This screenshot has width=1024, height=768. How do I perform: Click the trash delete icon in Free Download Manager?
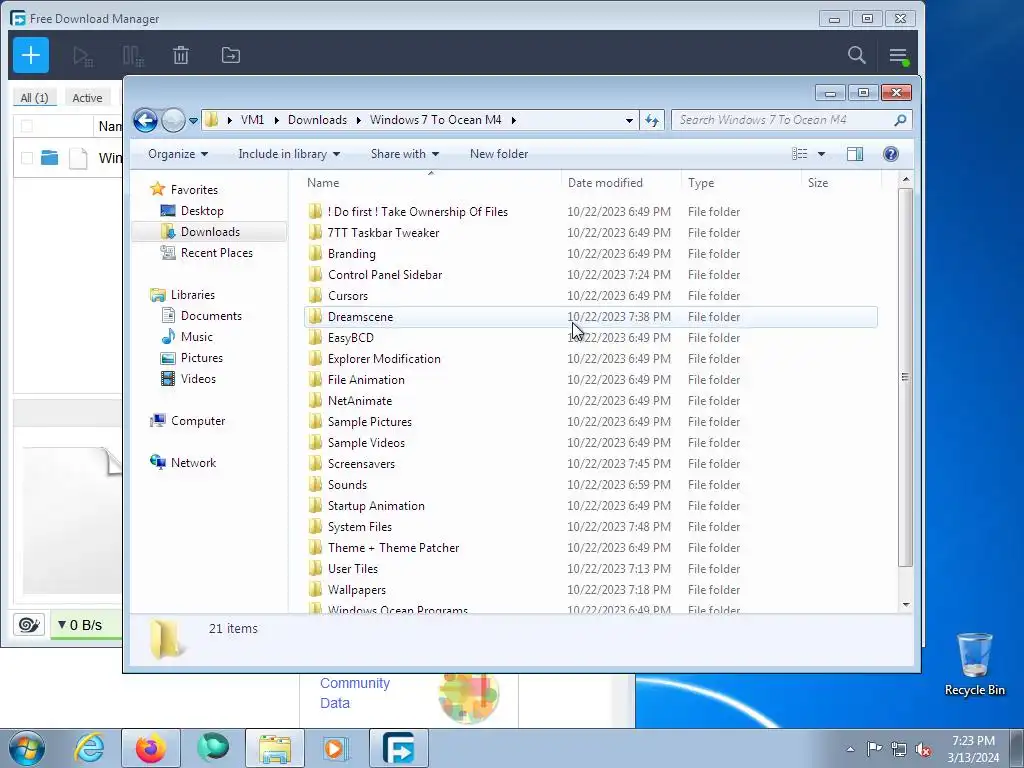tap(181, 56)
